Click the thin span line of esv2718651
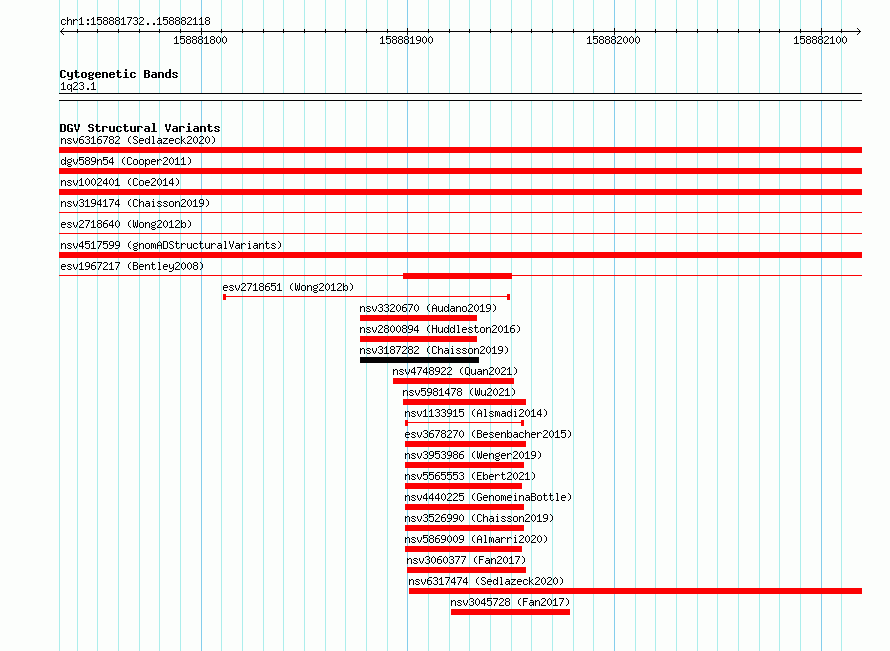The height and width of the screenshot is (651, 890). pyautogui.click(x=367, y=297)
